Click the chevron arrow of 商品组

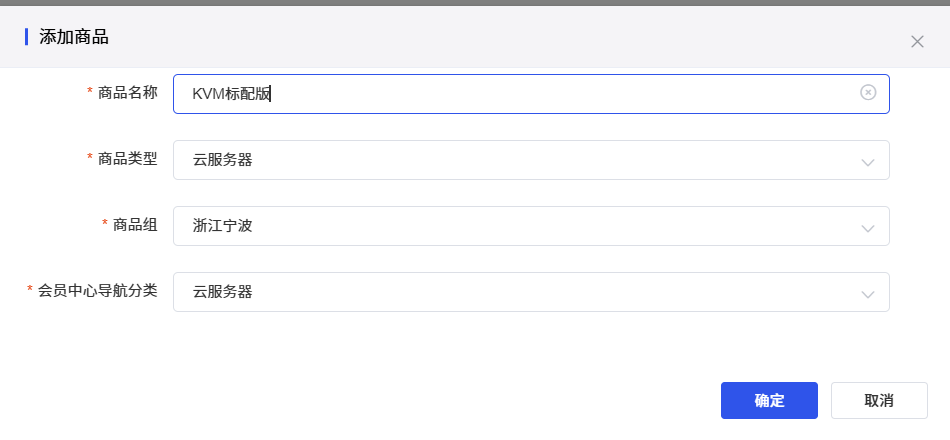click(867, 227)
